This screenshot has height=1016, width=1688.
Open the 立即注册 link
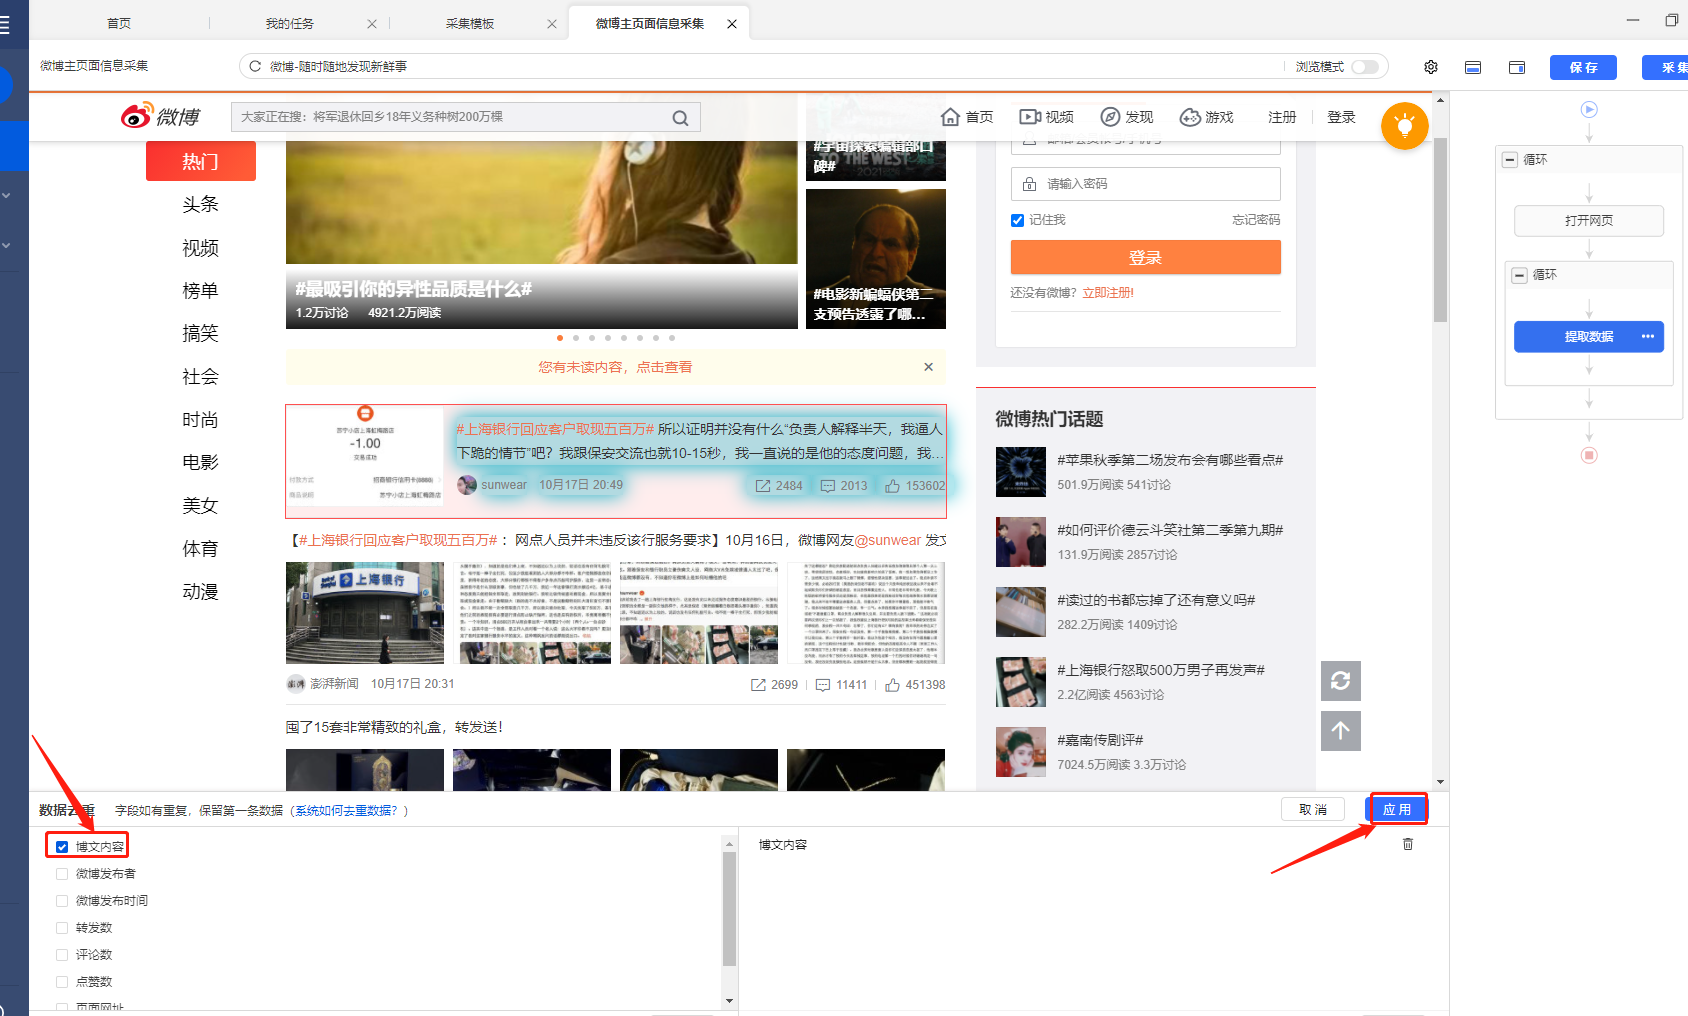point(1108,293)
